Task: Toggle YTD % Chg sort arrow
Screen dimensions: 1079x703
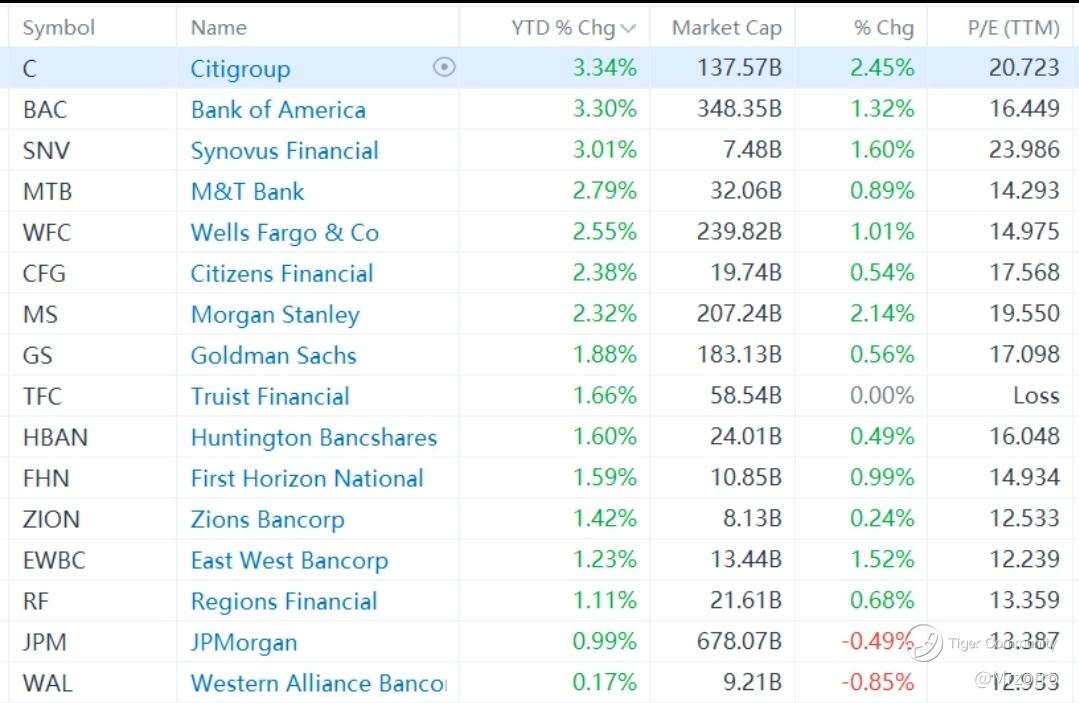Action: [x=628, y=28]
